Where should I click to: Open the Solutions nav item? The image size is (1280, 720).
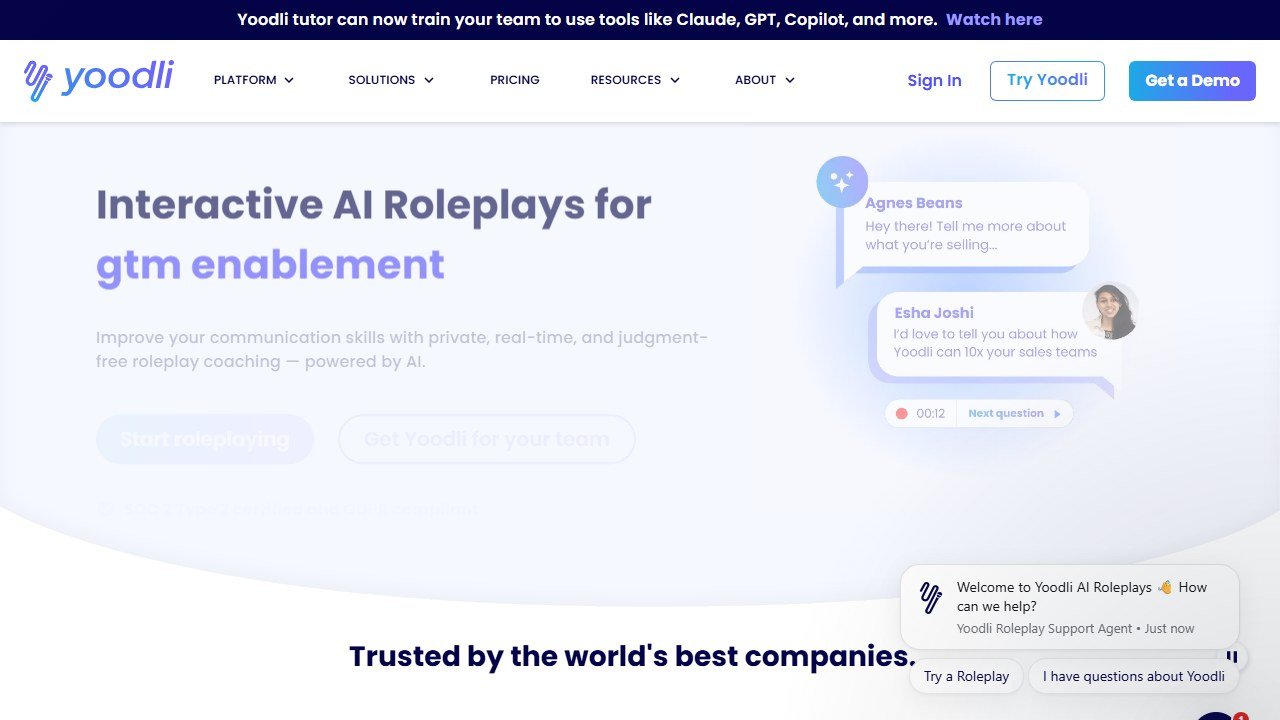tap(381, 80)
